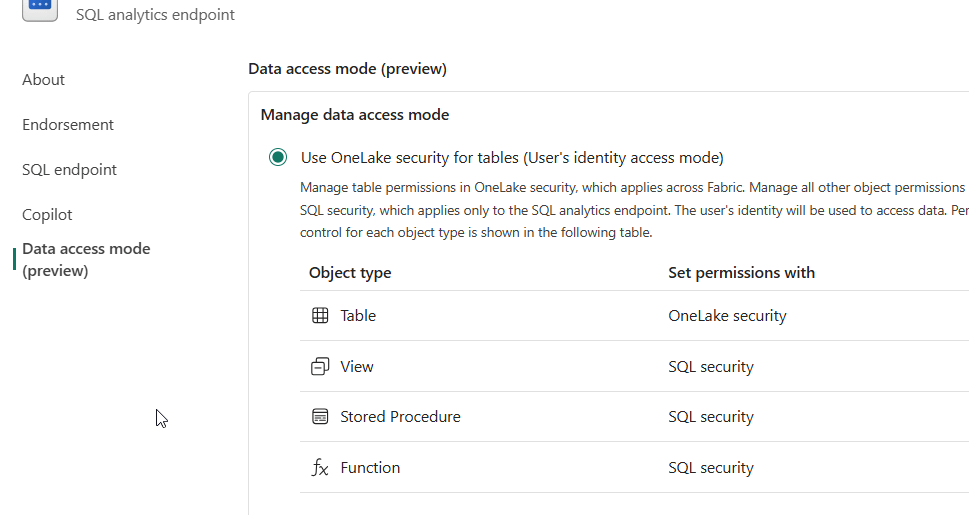This screenshot has height=515, width=969.
Task: Click the Table grid icon
Action: [320, 316]
